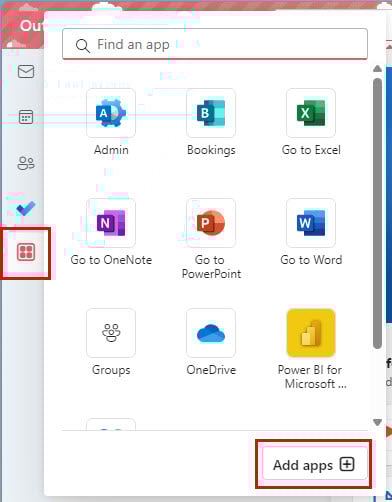Launch the Admin app icon
This screenshot has width=392, height=502.
[x=111, y=113]
